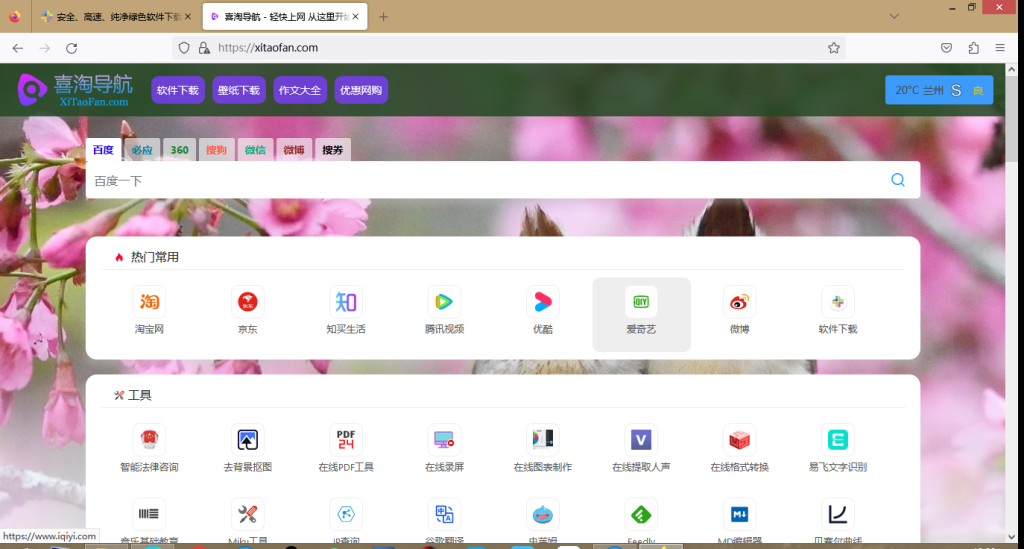Open the green Feedly icon

click(641, 514)
